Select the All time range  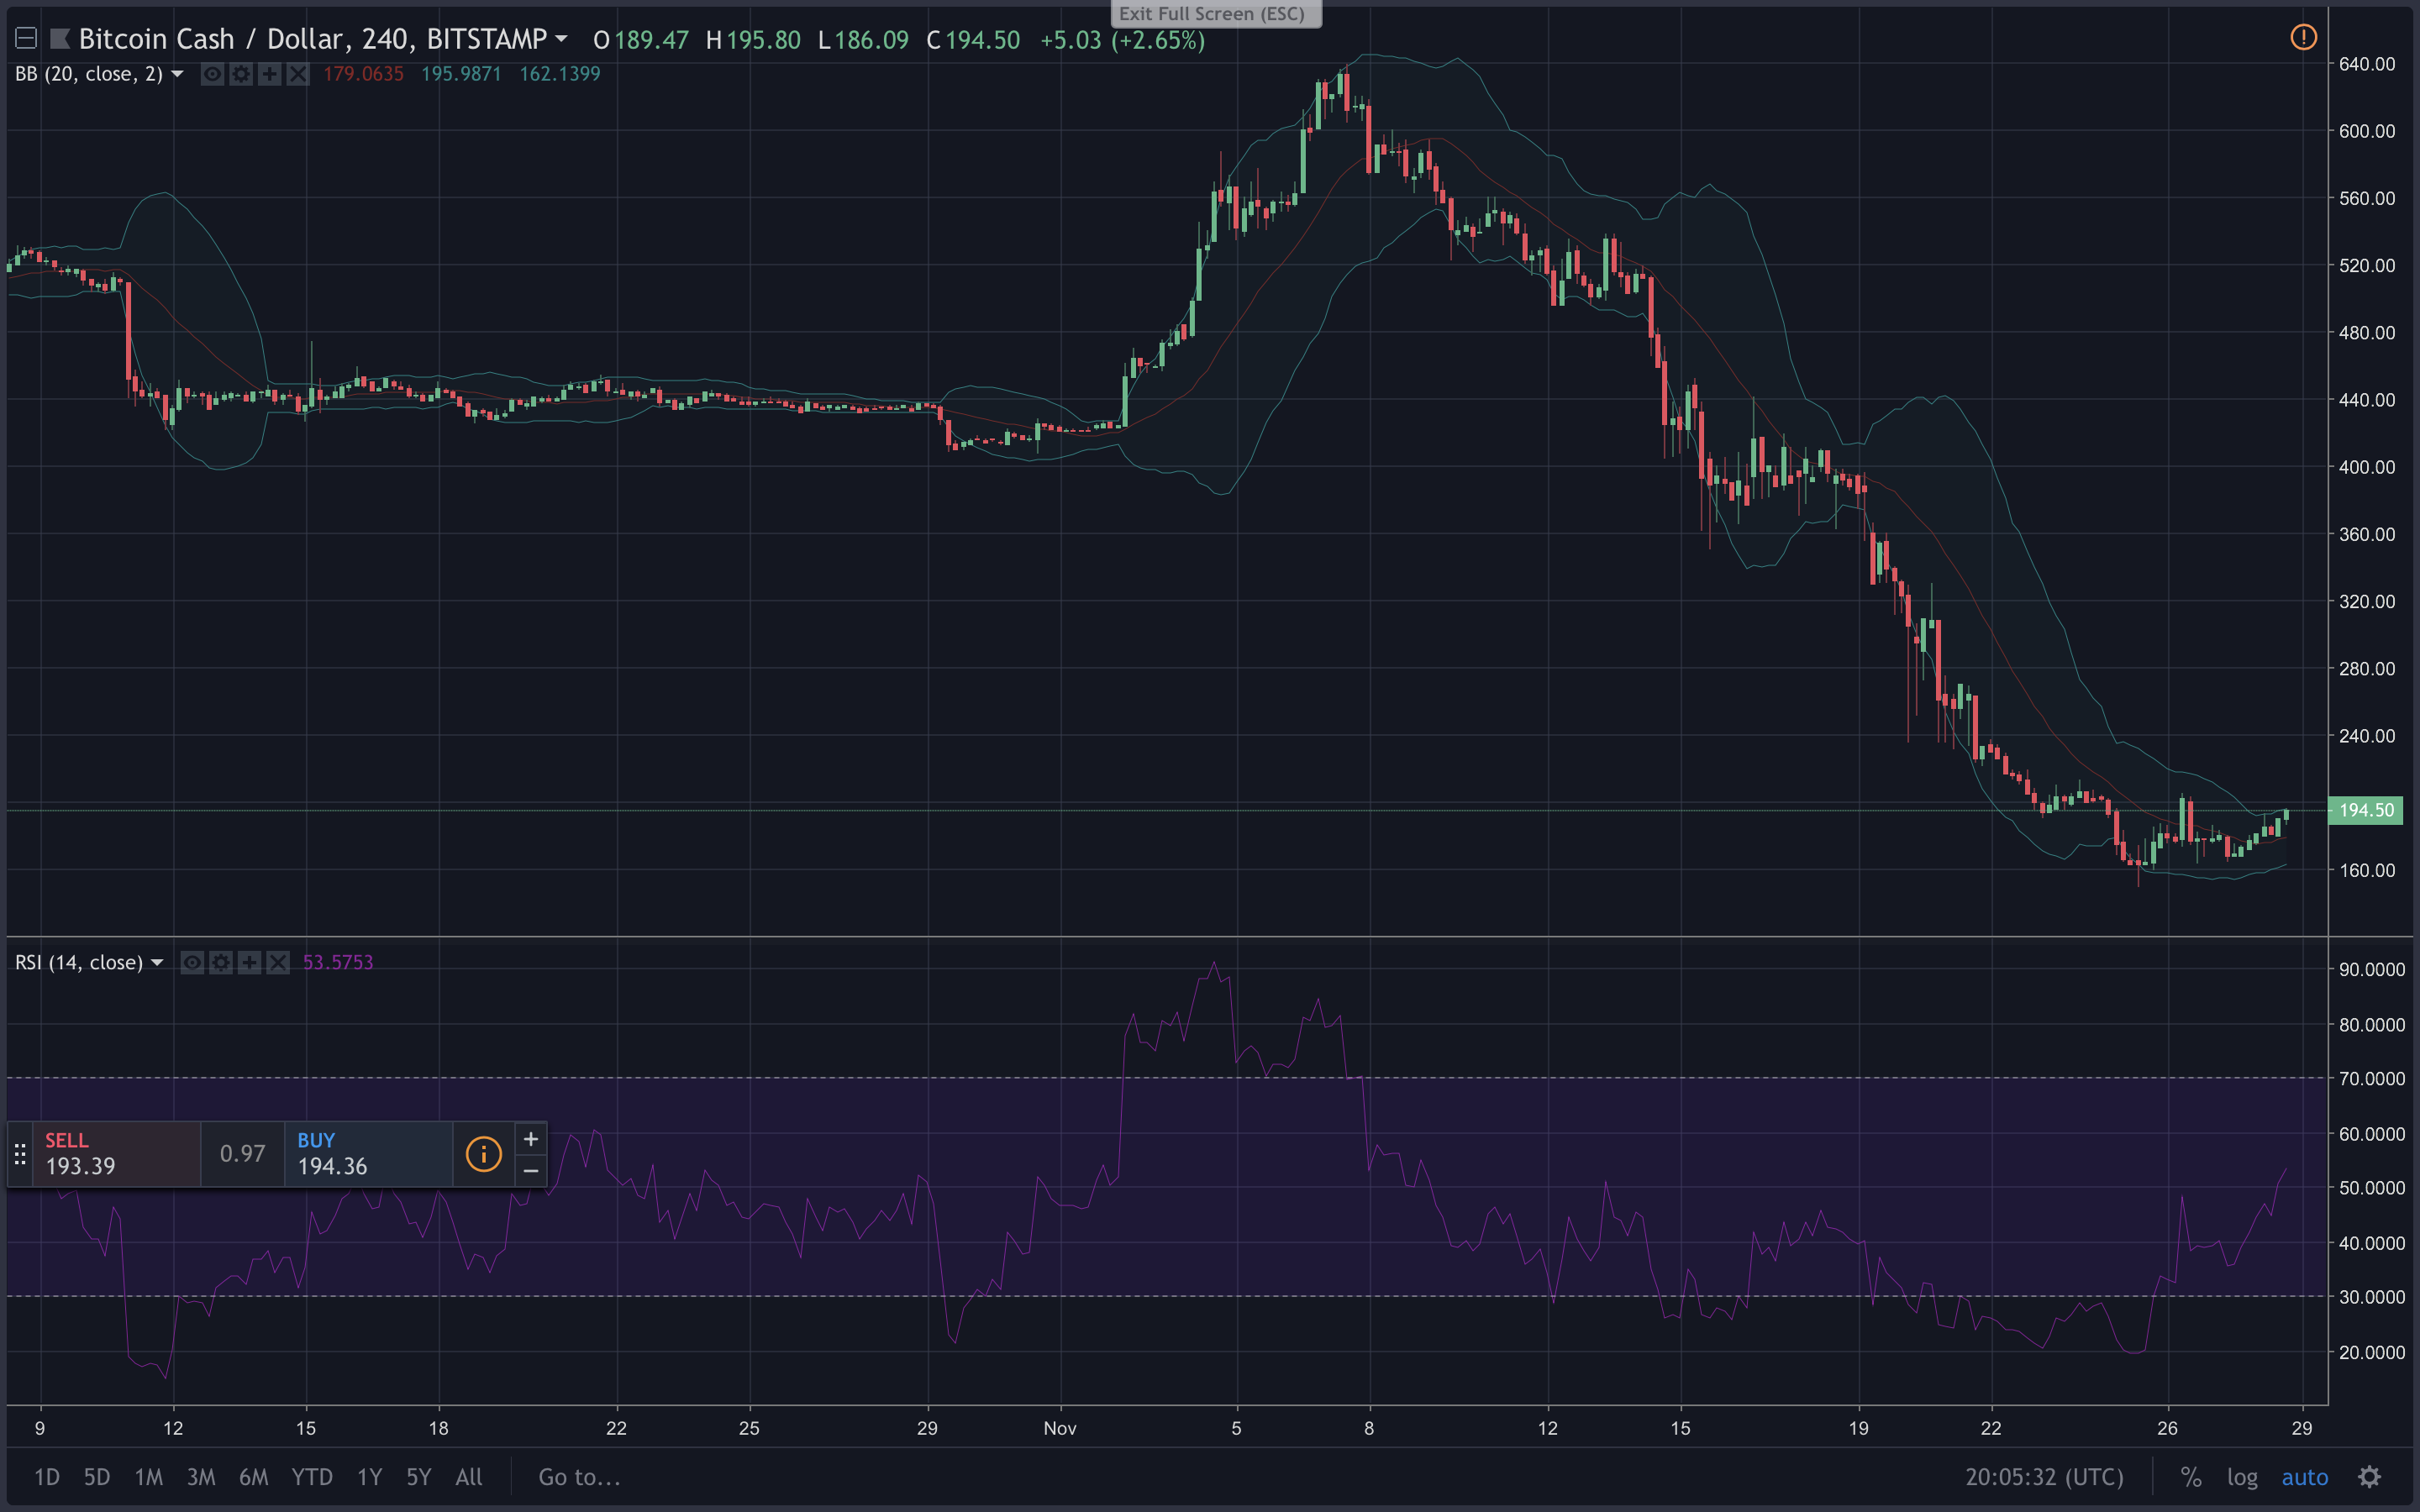pos(469,1477)
